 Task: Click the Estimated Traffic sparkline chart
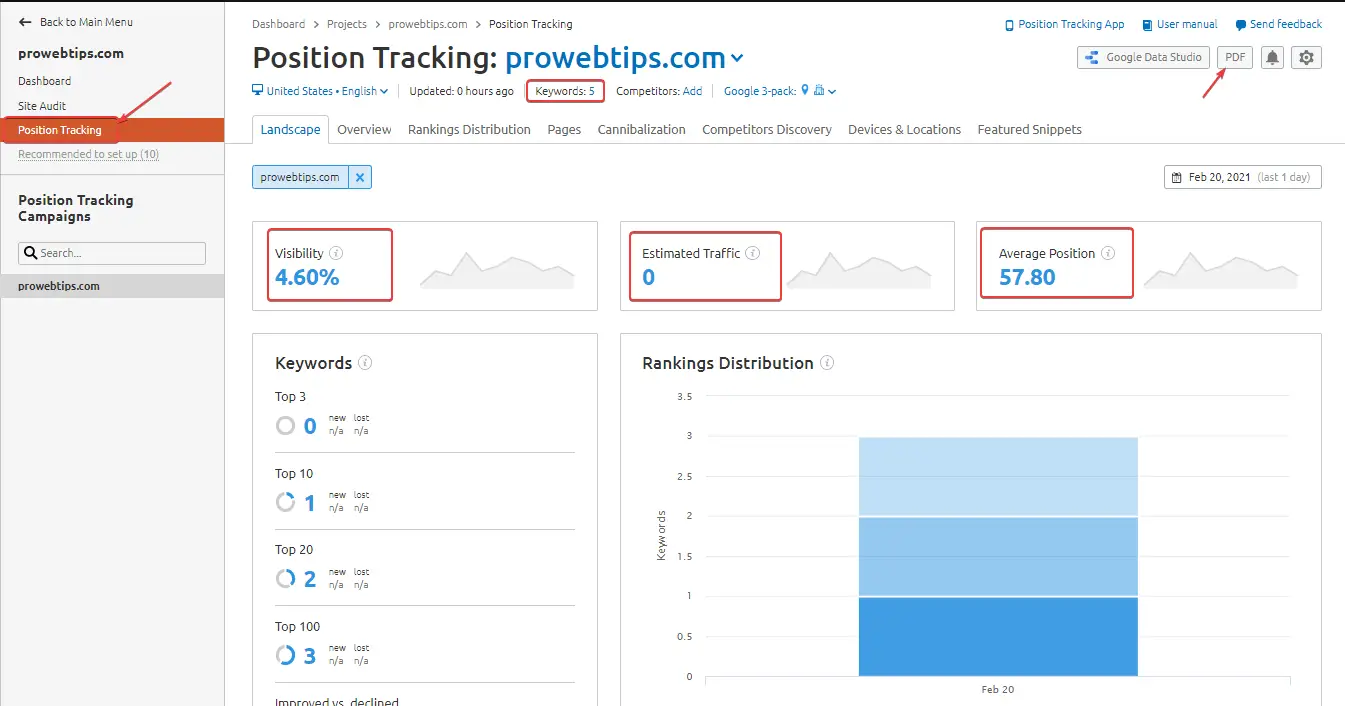coord(859,270)
